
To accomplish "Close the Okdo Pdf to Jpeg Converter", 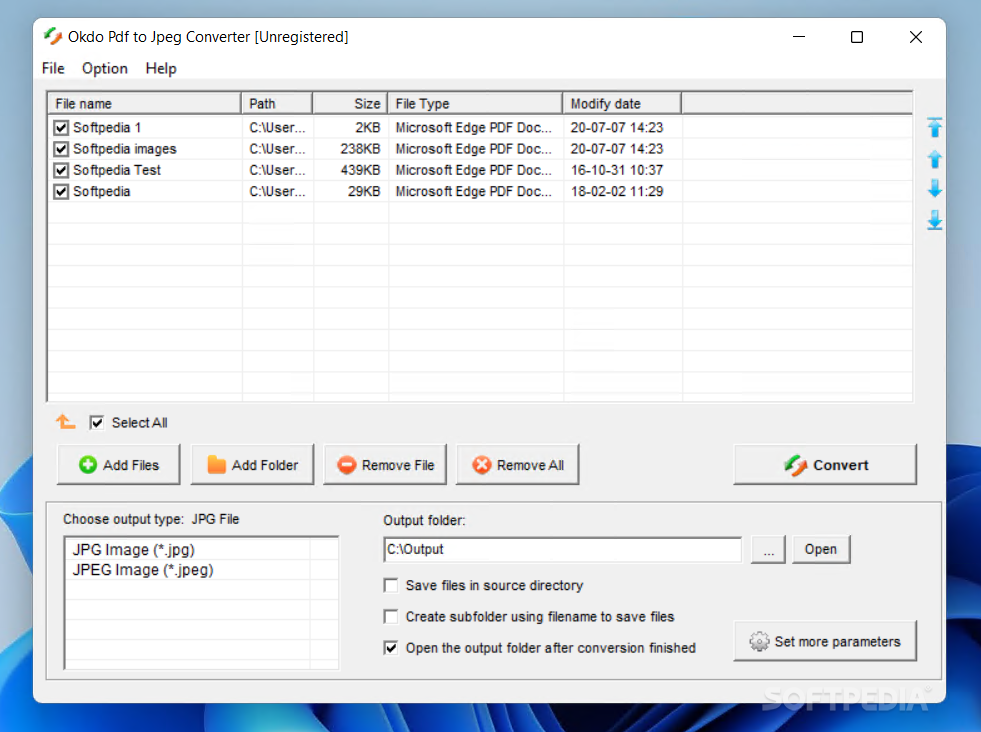I will coord(916,37).
